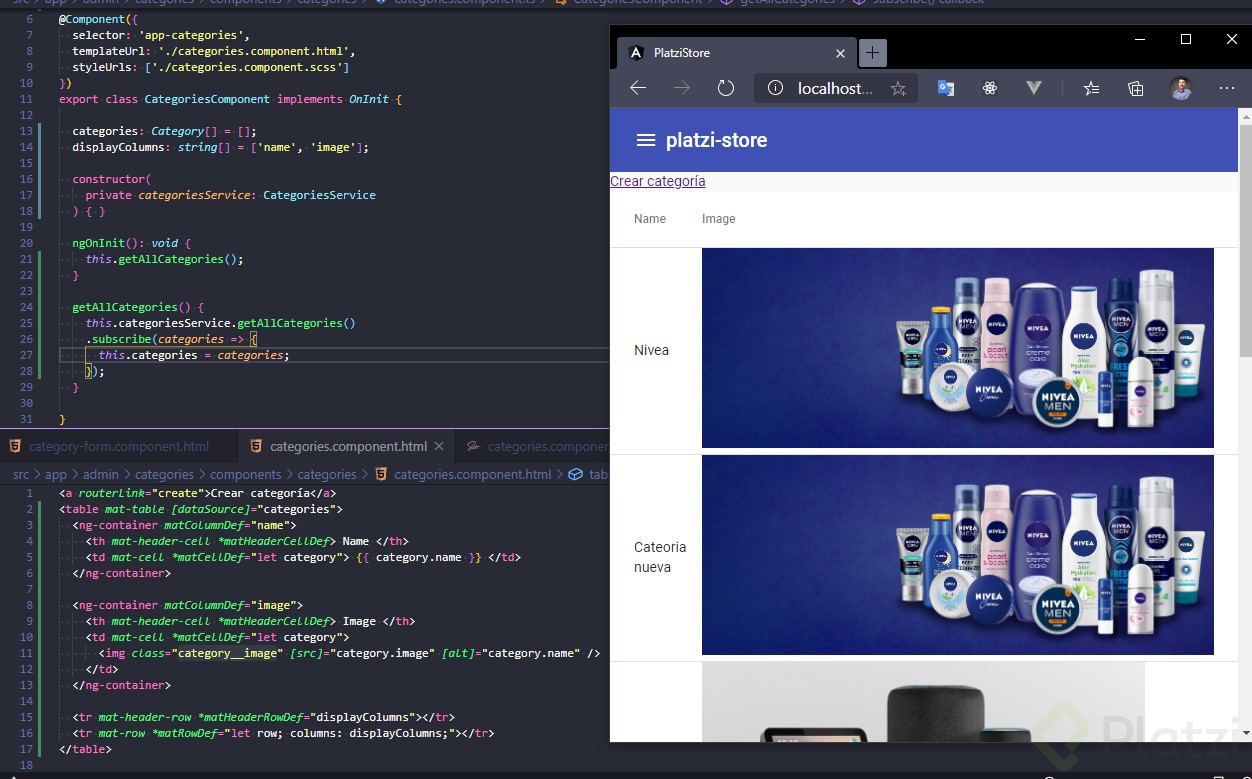Add this page to favorites with the star
Viewport: 1252px width, 779px height.
point(898,88)
